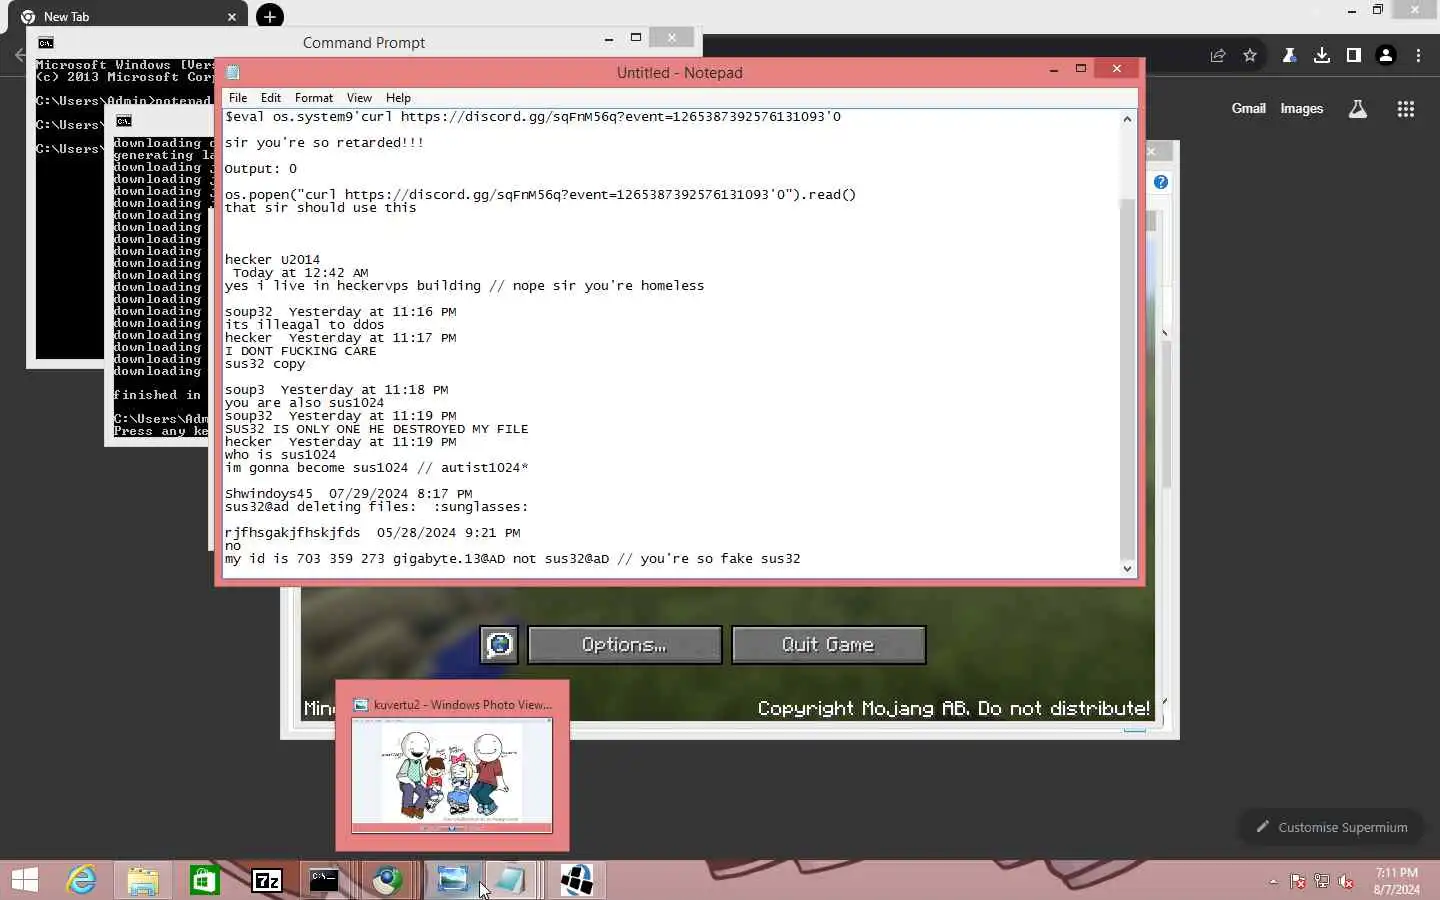The width and height of the screenshot is (1440, 900).
Task: Toggle the browser side panel icon
Action: point(1354,56)
